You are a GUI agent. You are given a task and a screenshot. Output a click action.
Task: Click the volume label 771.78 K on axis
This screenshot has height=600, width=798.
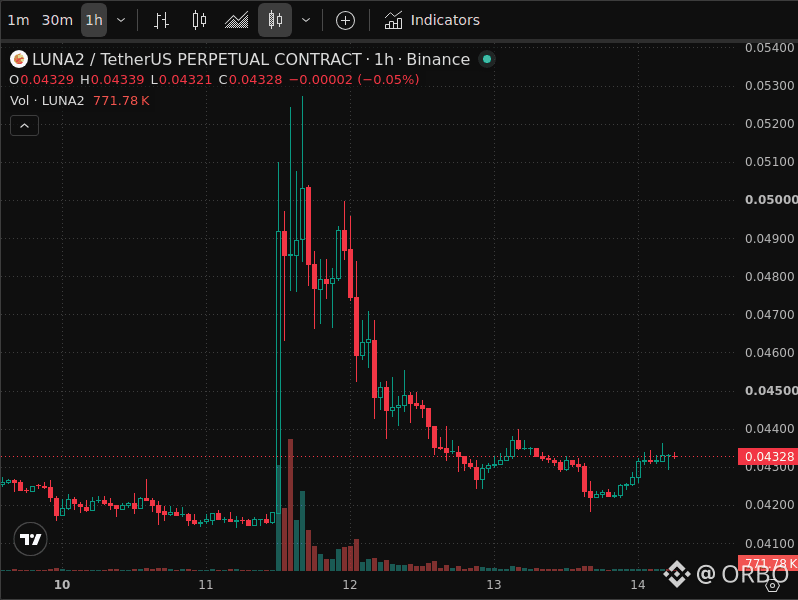pyautogui.click(x=768, y=563)
